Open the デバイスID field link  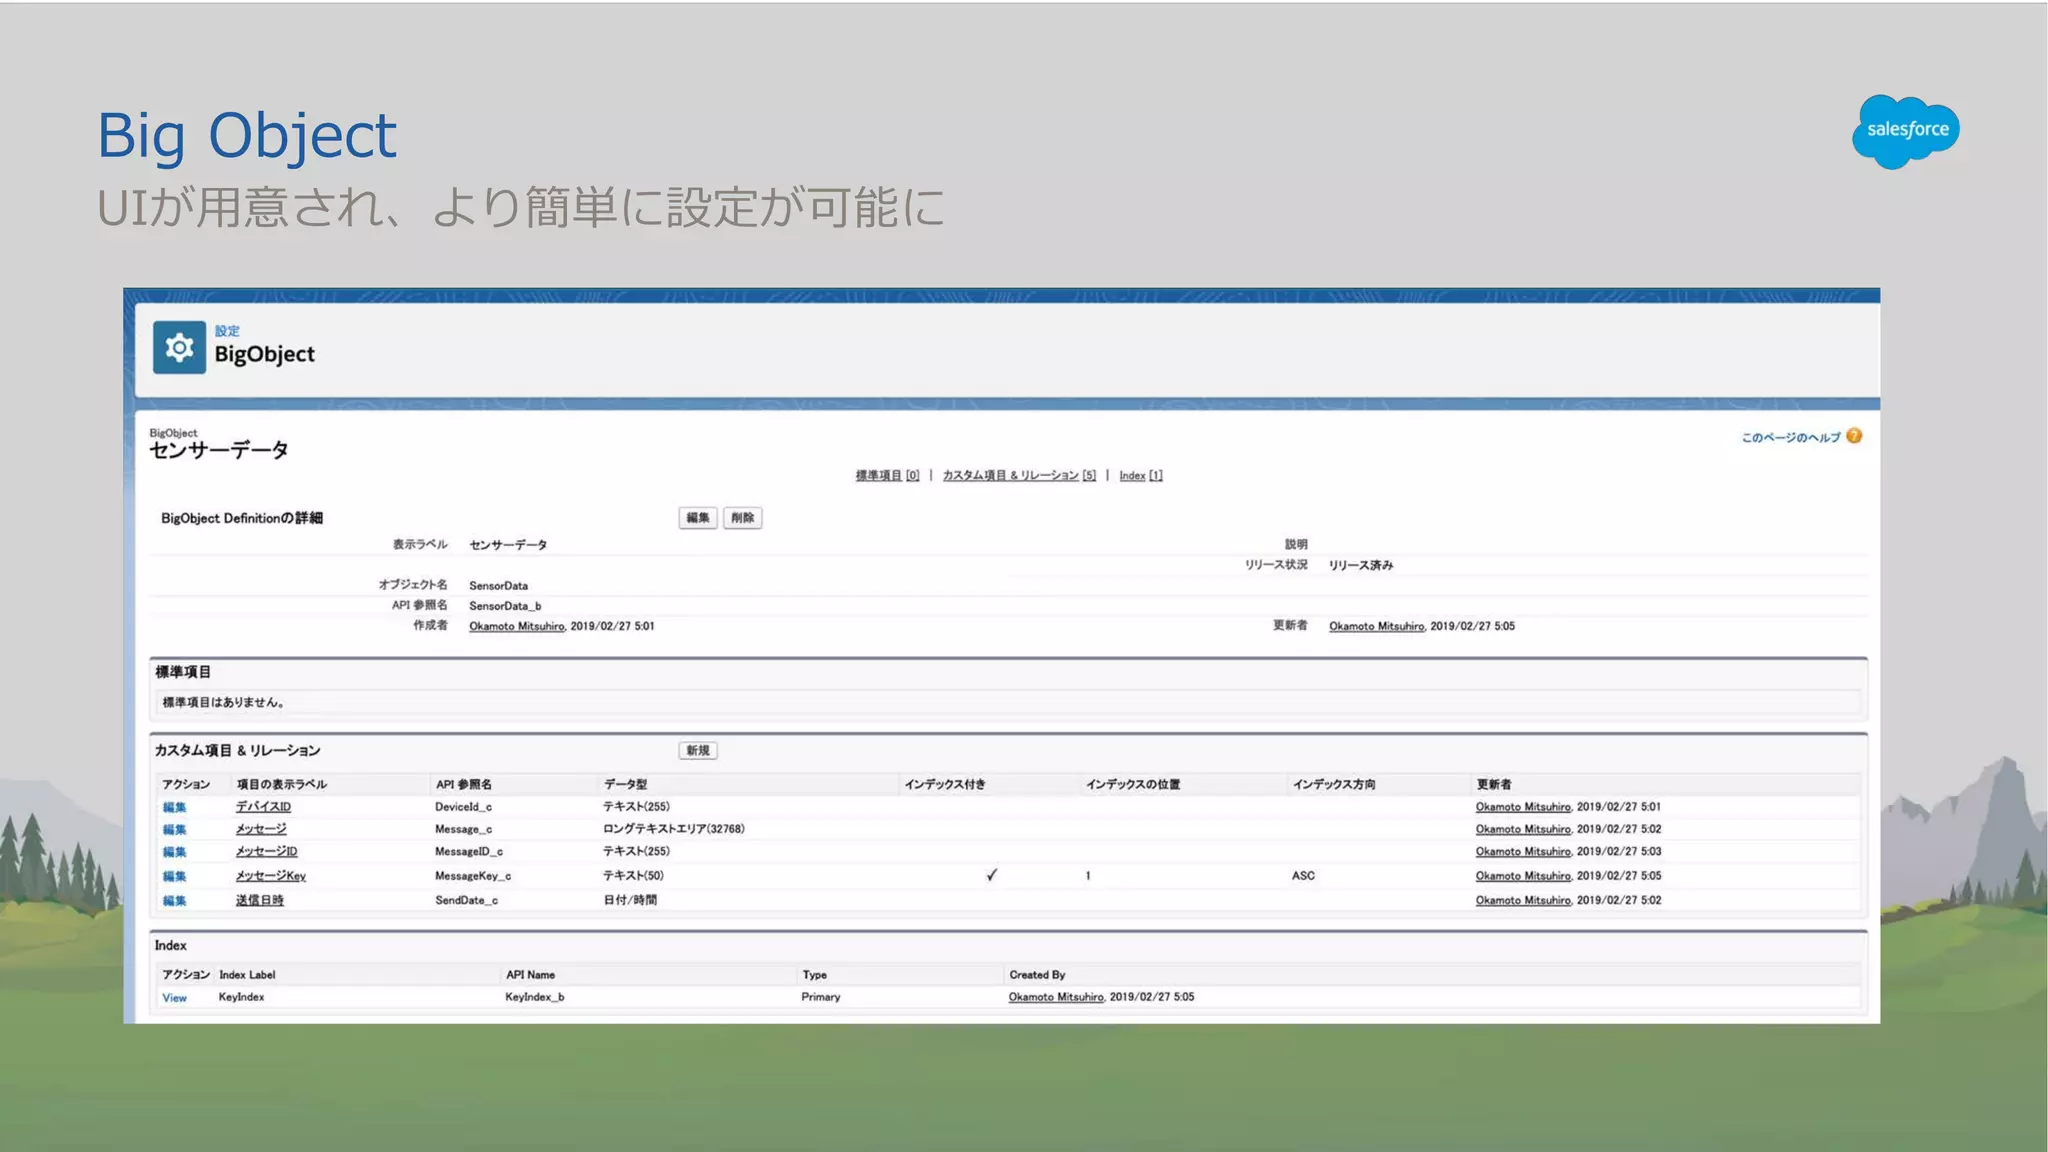(263, 807)
